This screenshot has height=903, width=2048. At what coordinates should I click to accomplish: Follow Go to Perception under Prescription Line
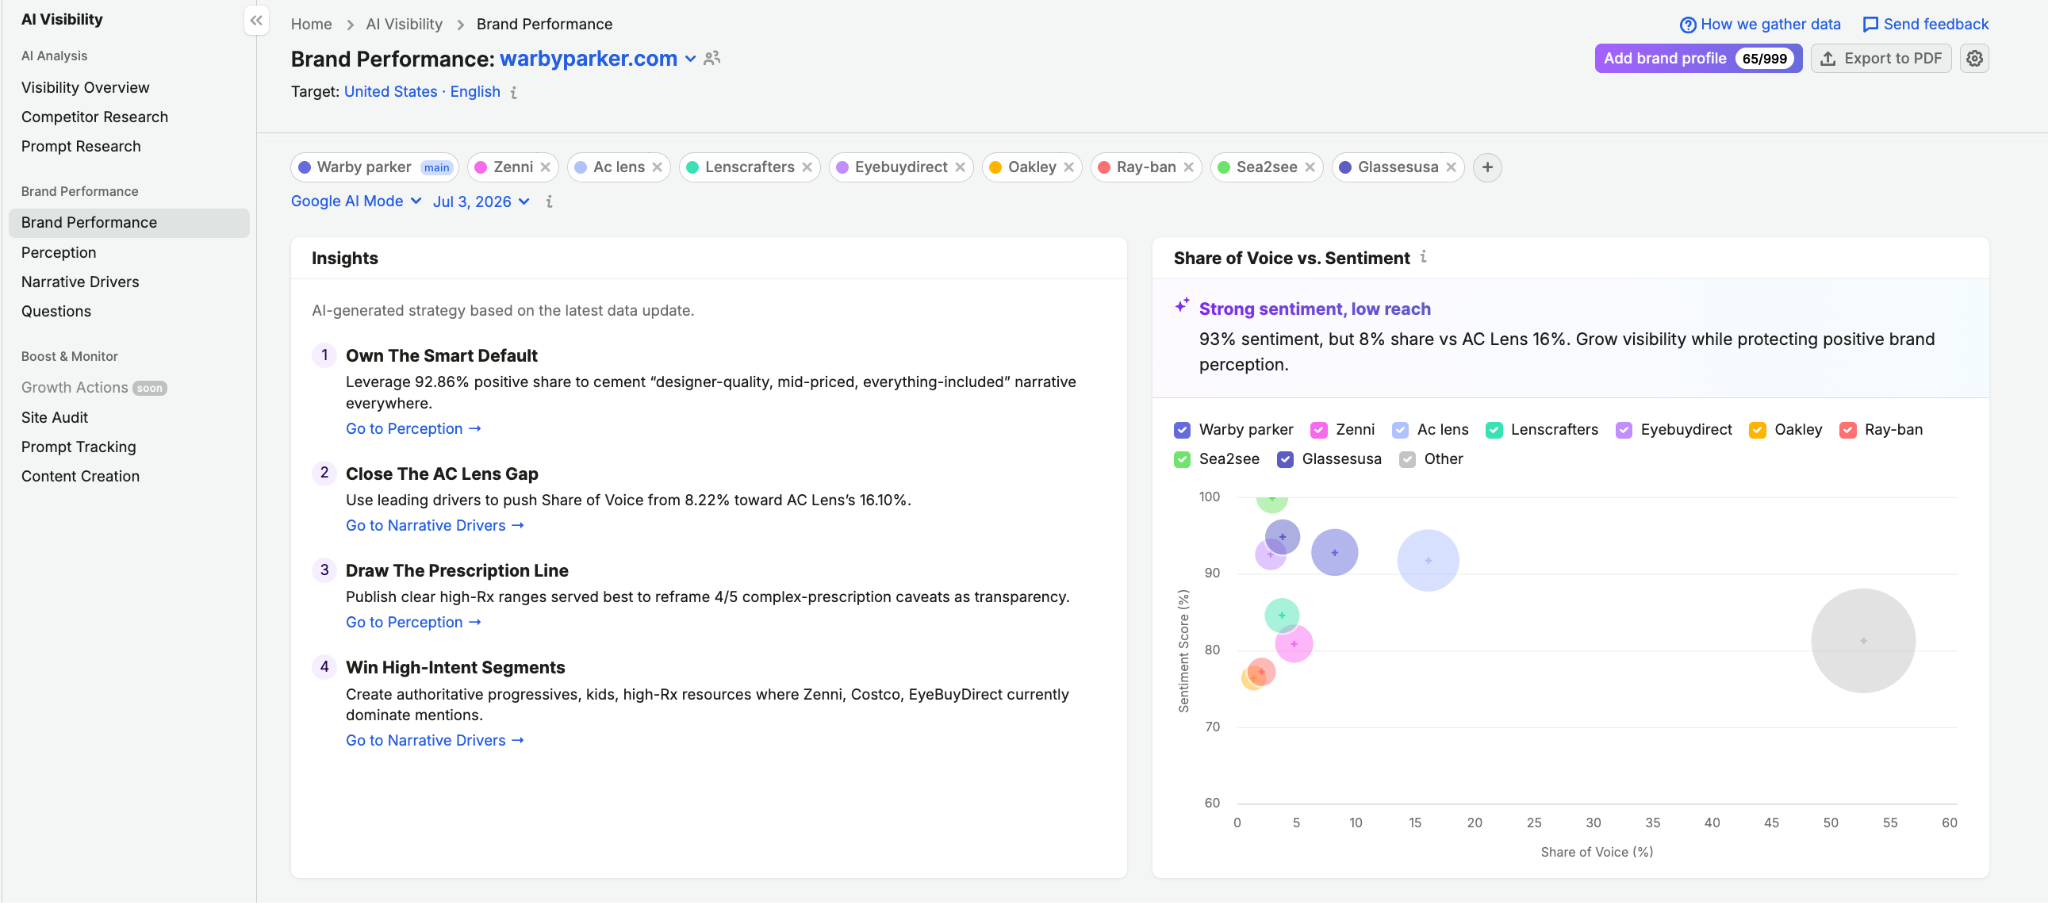[x=414, y=622]
